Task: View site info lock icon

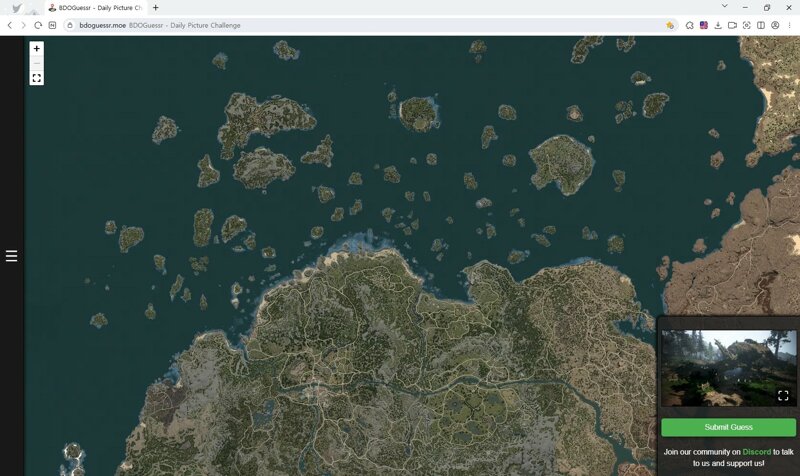Action: tap(70, 25)
